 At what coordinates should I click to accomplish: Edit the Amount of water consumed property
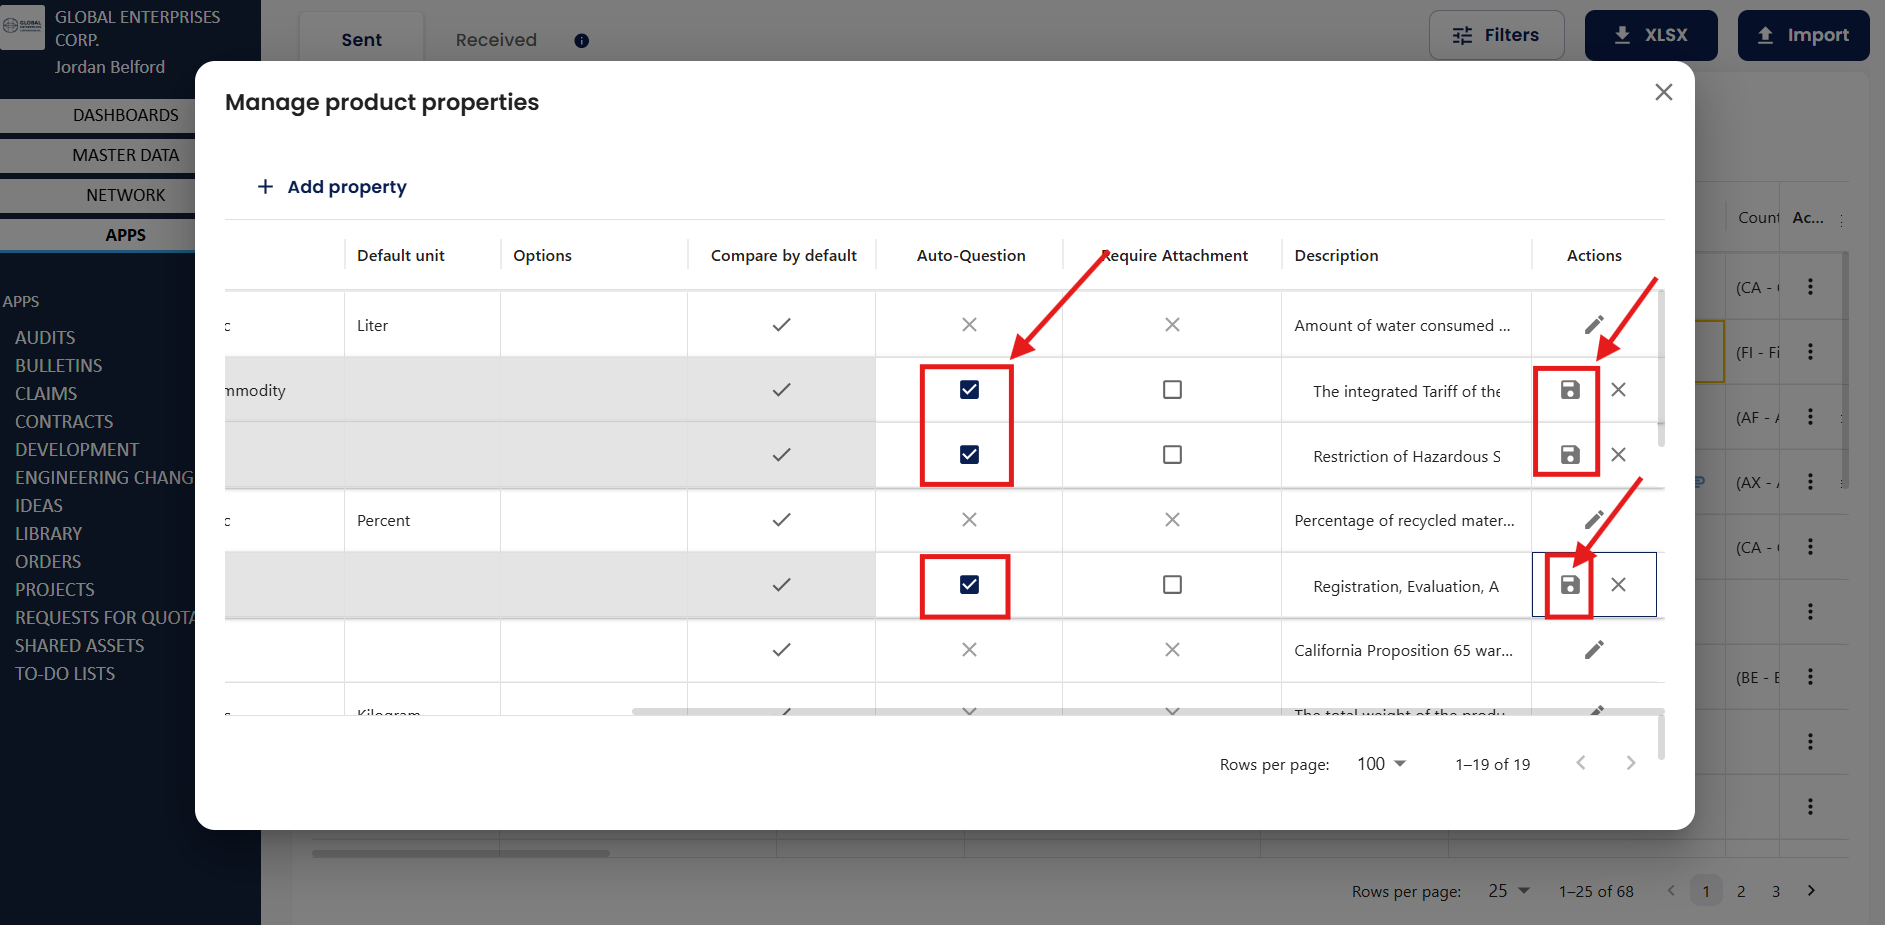click(x=1594, y=325)
